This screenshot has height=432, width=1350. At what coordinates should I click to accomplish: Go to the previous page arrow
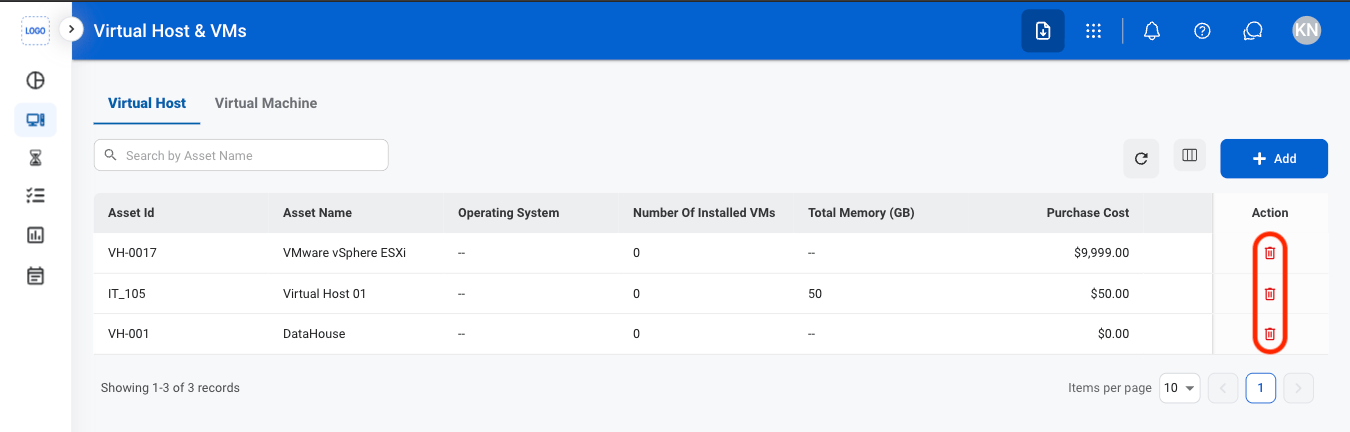click(1223, 388)
